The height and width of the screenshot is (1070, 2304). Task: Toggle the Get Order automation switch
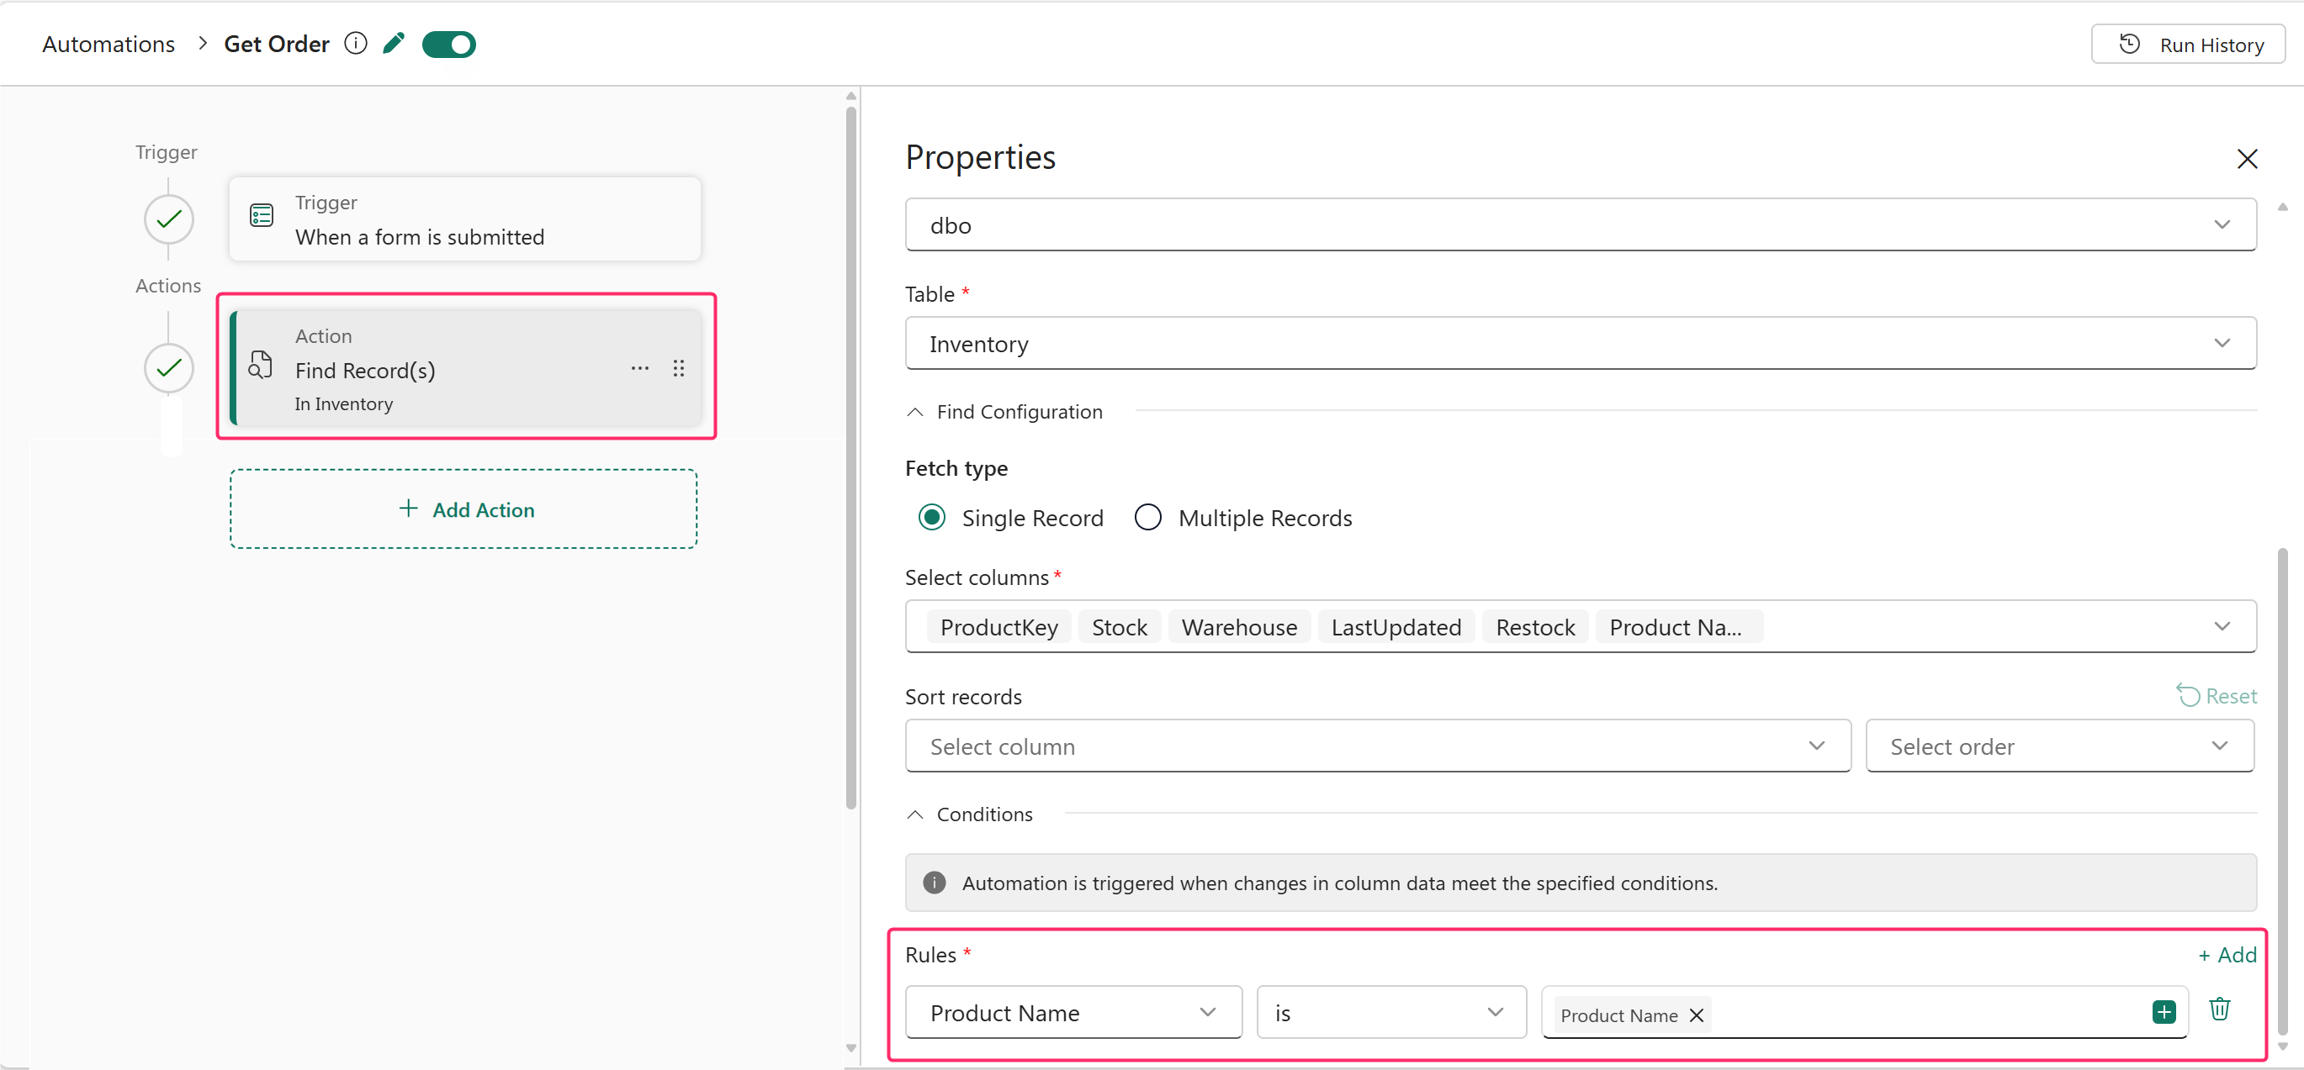tap(449, 44)
